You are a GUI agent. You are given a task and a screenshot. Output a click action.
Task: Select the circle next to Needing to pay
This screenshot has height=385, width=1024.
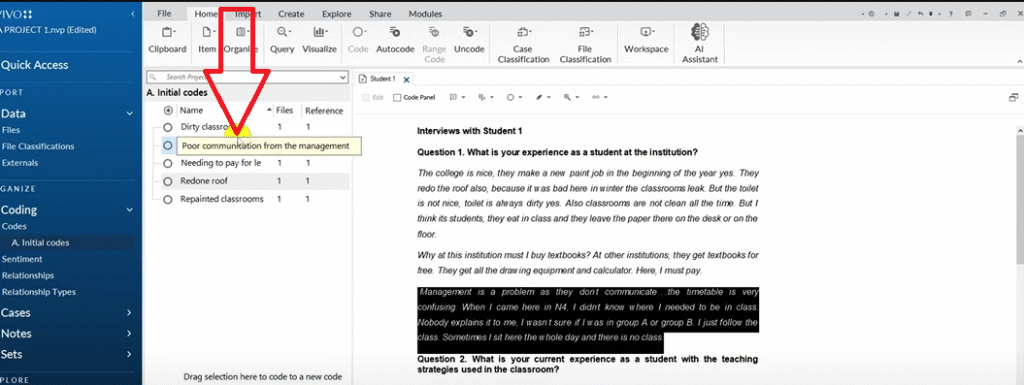[x=168, y=162]
